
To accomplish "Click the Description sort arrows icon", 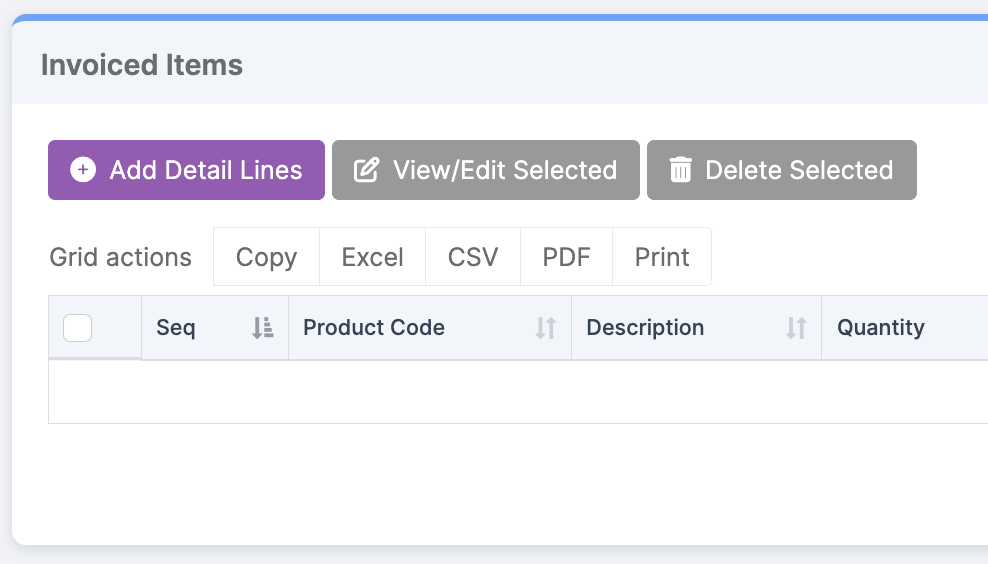I will click(x=796, y=328).
